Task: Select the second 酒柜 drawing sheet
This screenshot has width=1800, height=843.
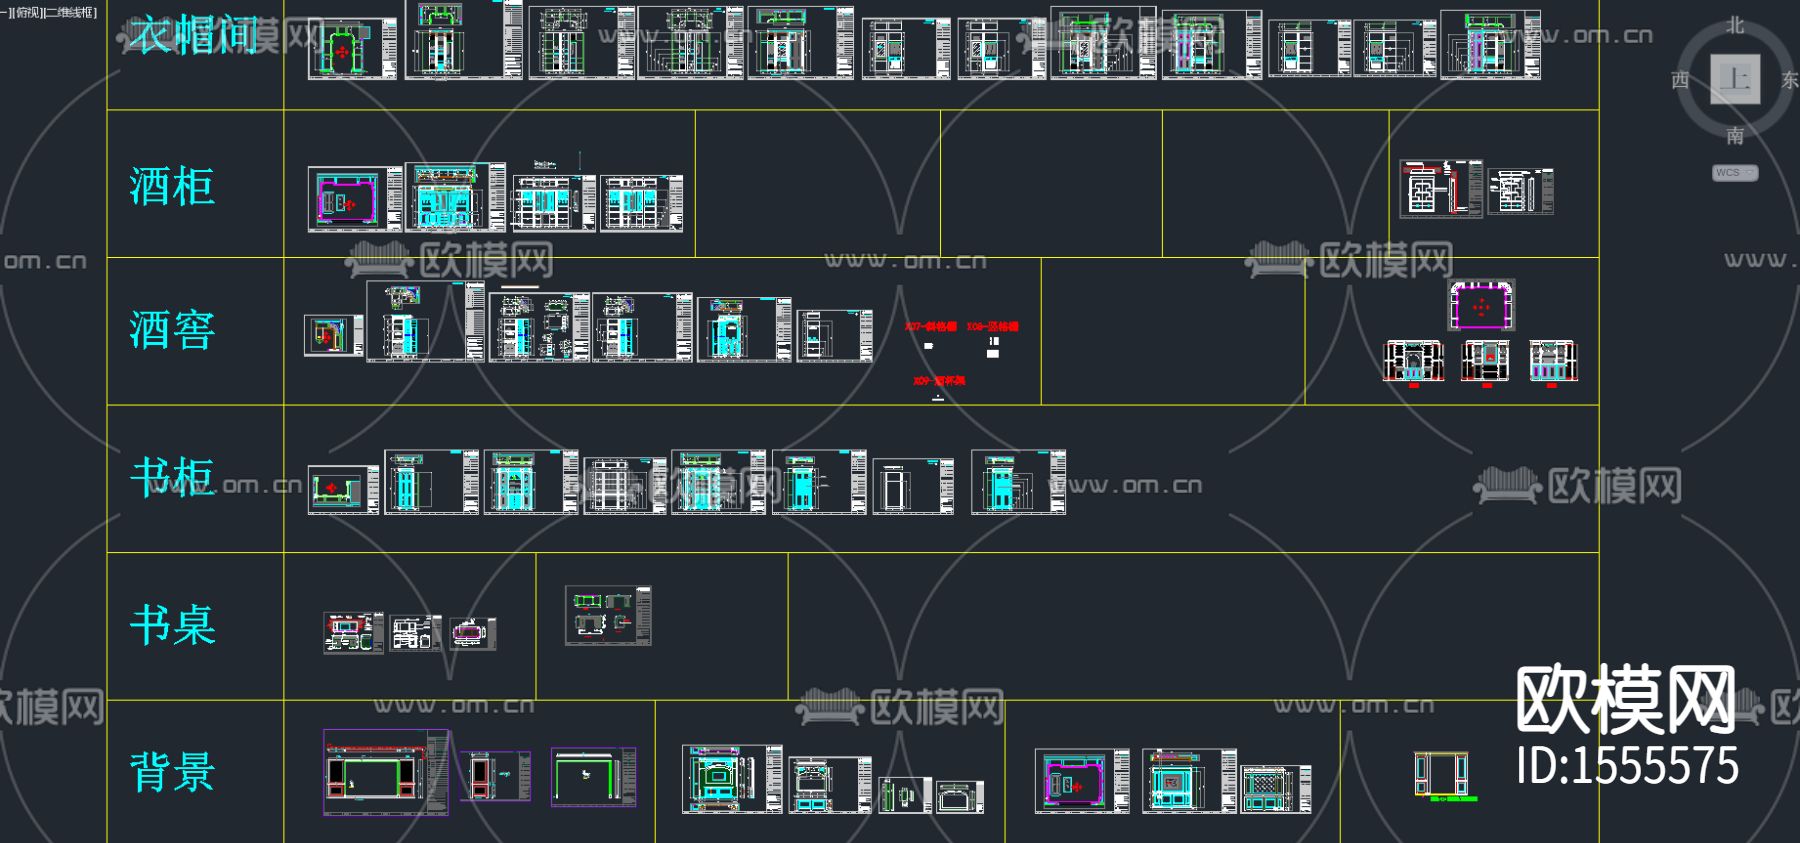Action: click(455, 197)
